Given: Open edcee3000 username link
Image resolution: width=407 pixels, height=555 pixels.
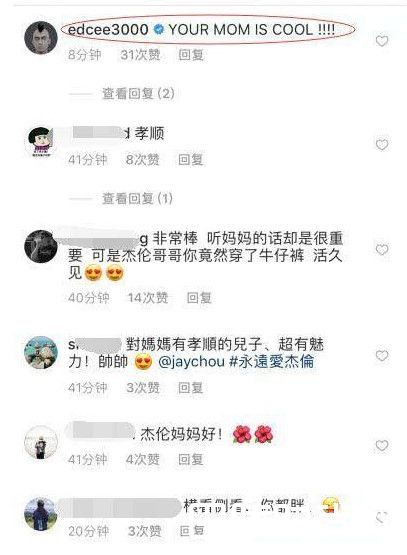Looking at the screenshot, I should 108,29.
